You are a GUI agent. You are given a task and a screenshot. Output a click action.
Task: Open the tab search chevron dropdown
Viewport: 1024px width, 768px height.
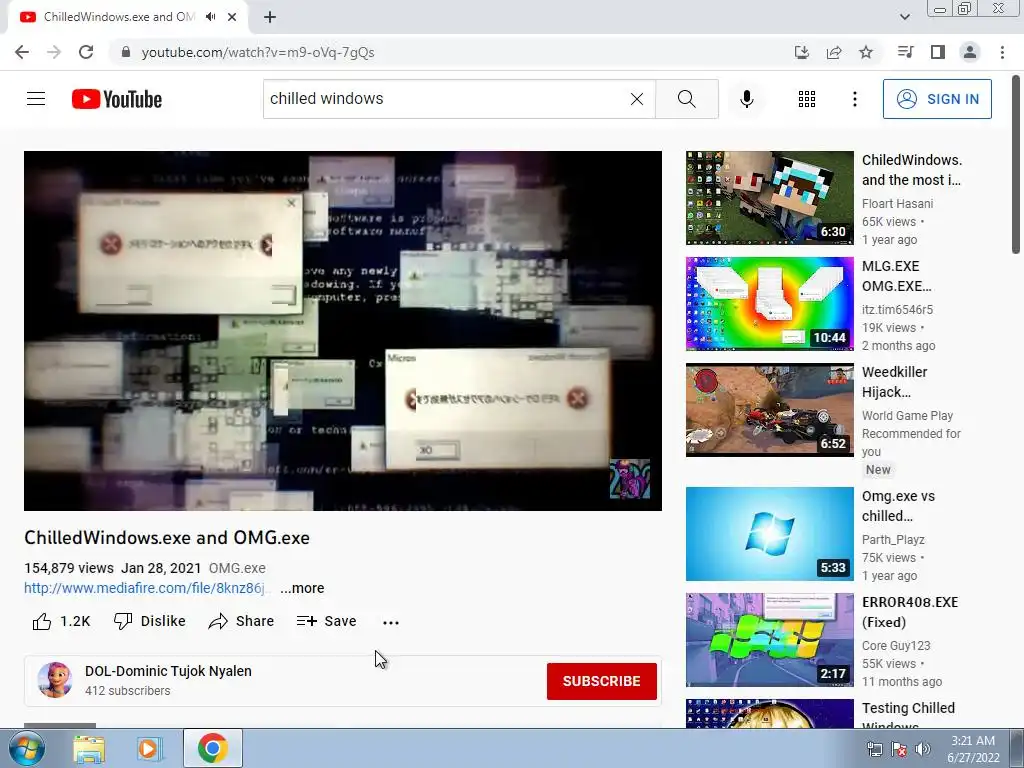coord(904,17)
